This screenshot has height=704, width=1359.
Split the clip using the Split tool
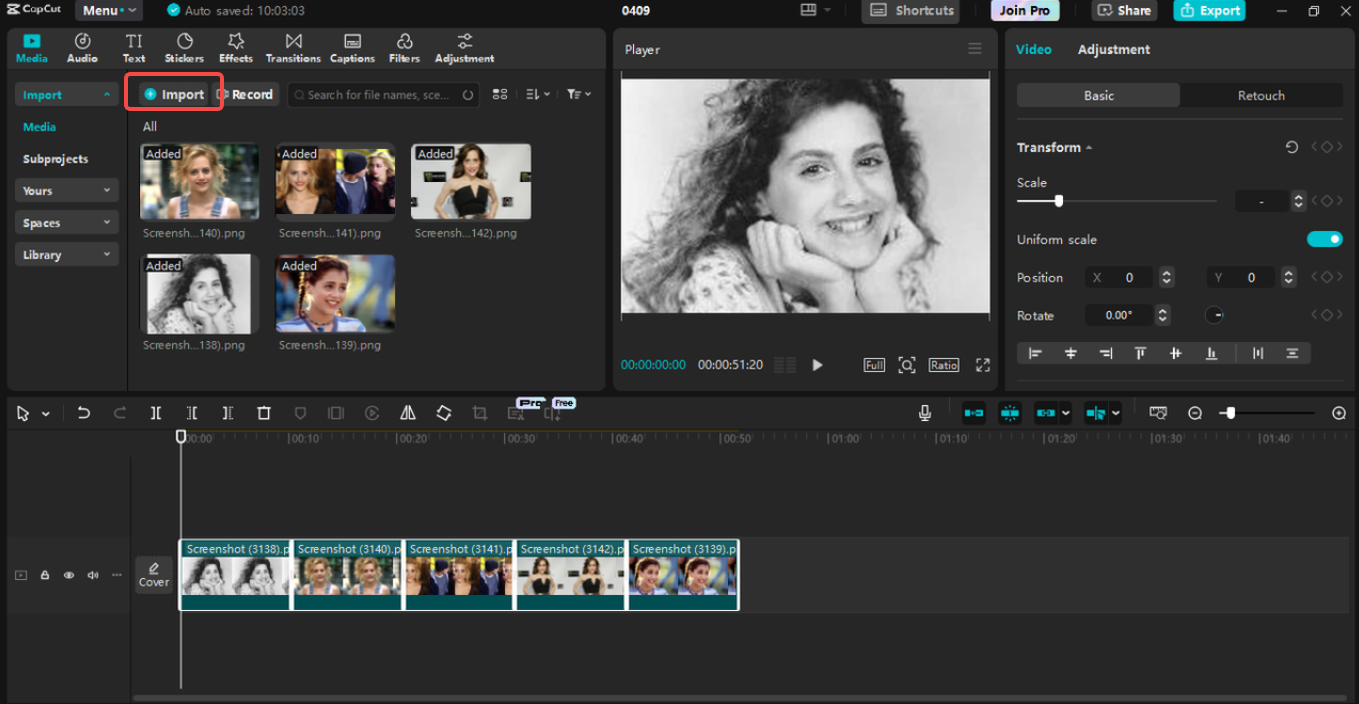(155, 412)
